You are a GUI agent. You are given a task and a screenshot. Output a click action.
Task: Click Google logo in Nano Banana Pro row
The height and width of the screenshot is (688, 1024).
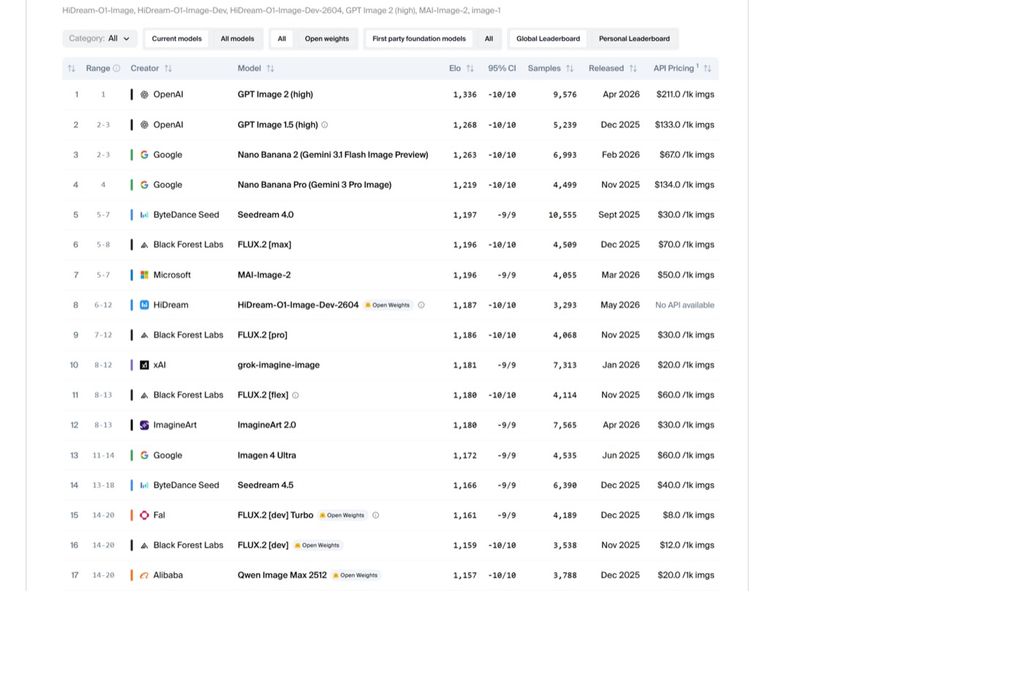(144, 185)
